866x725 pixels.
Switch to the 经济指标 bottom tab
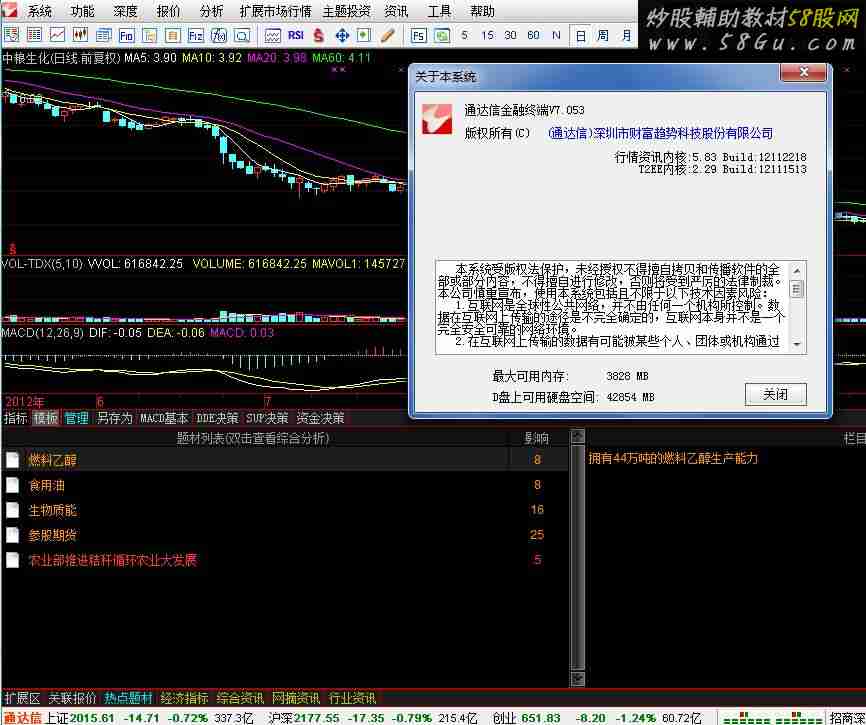coord(184,698)
